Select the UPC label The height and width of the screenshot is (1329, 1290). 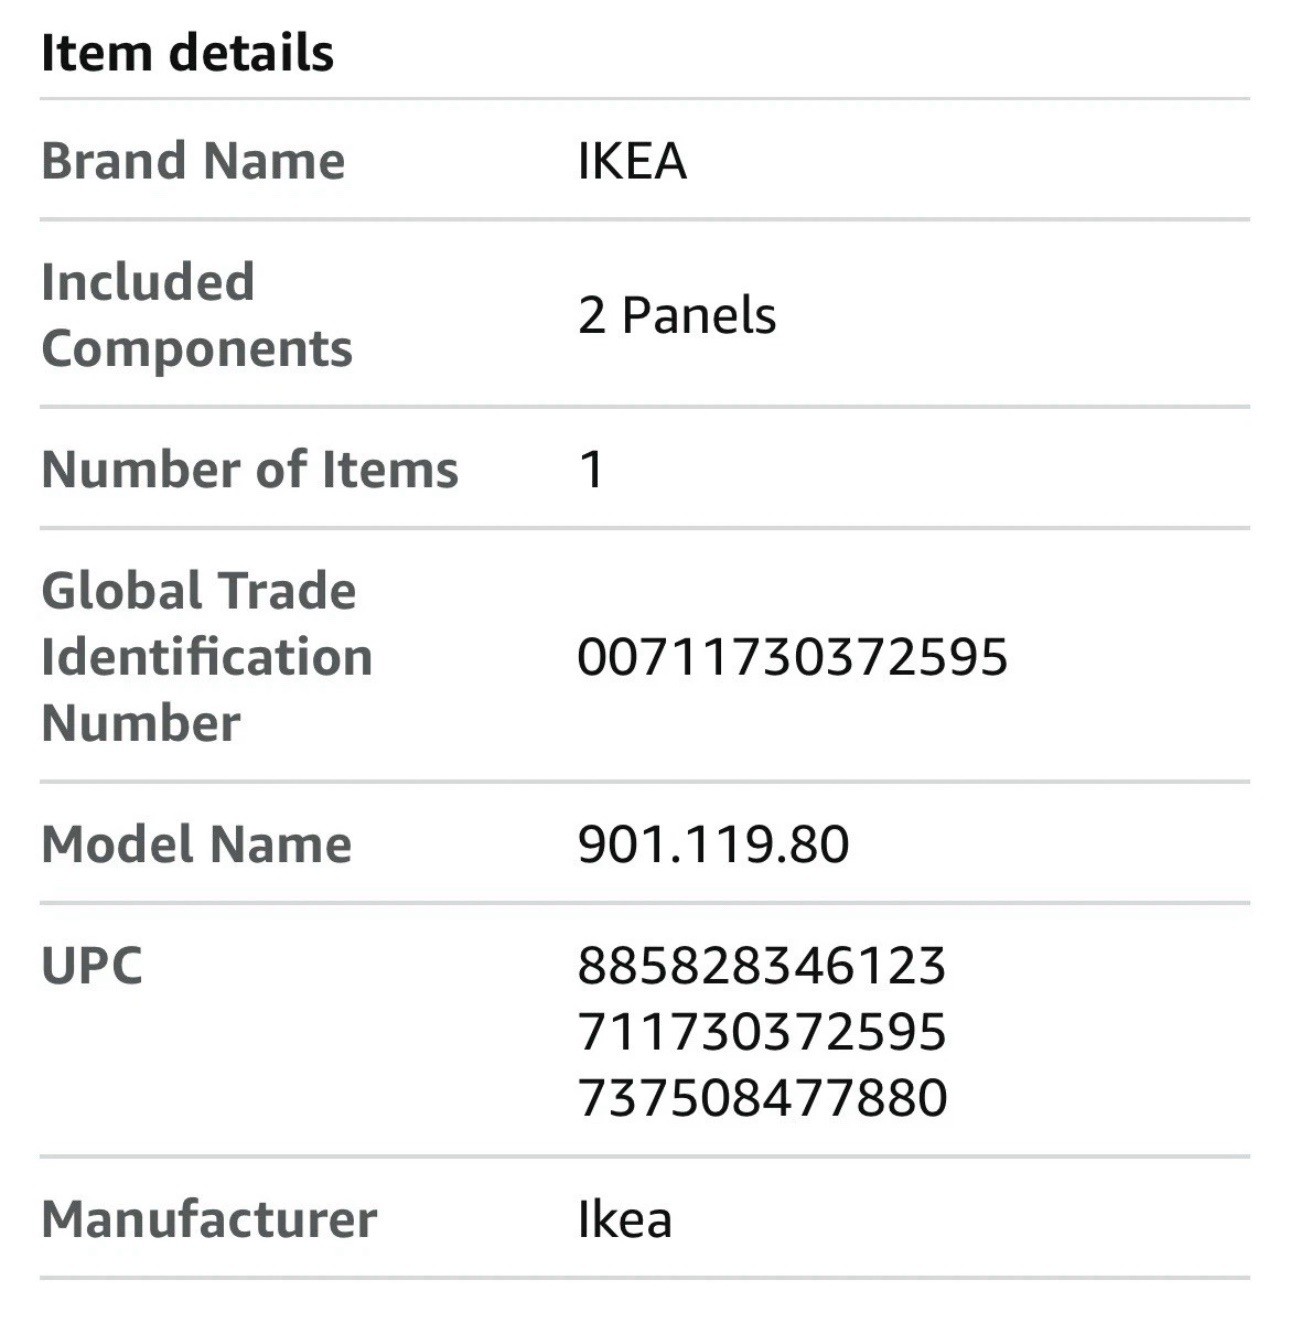tap(92, 966)
